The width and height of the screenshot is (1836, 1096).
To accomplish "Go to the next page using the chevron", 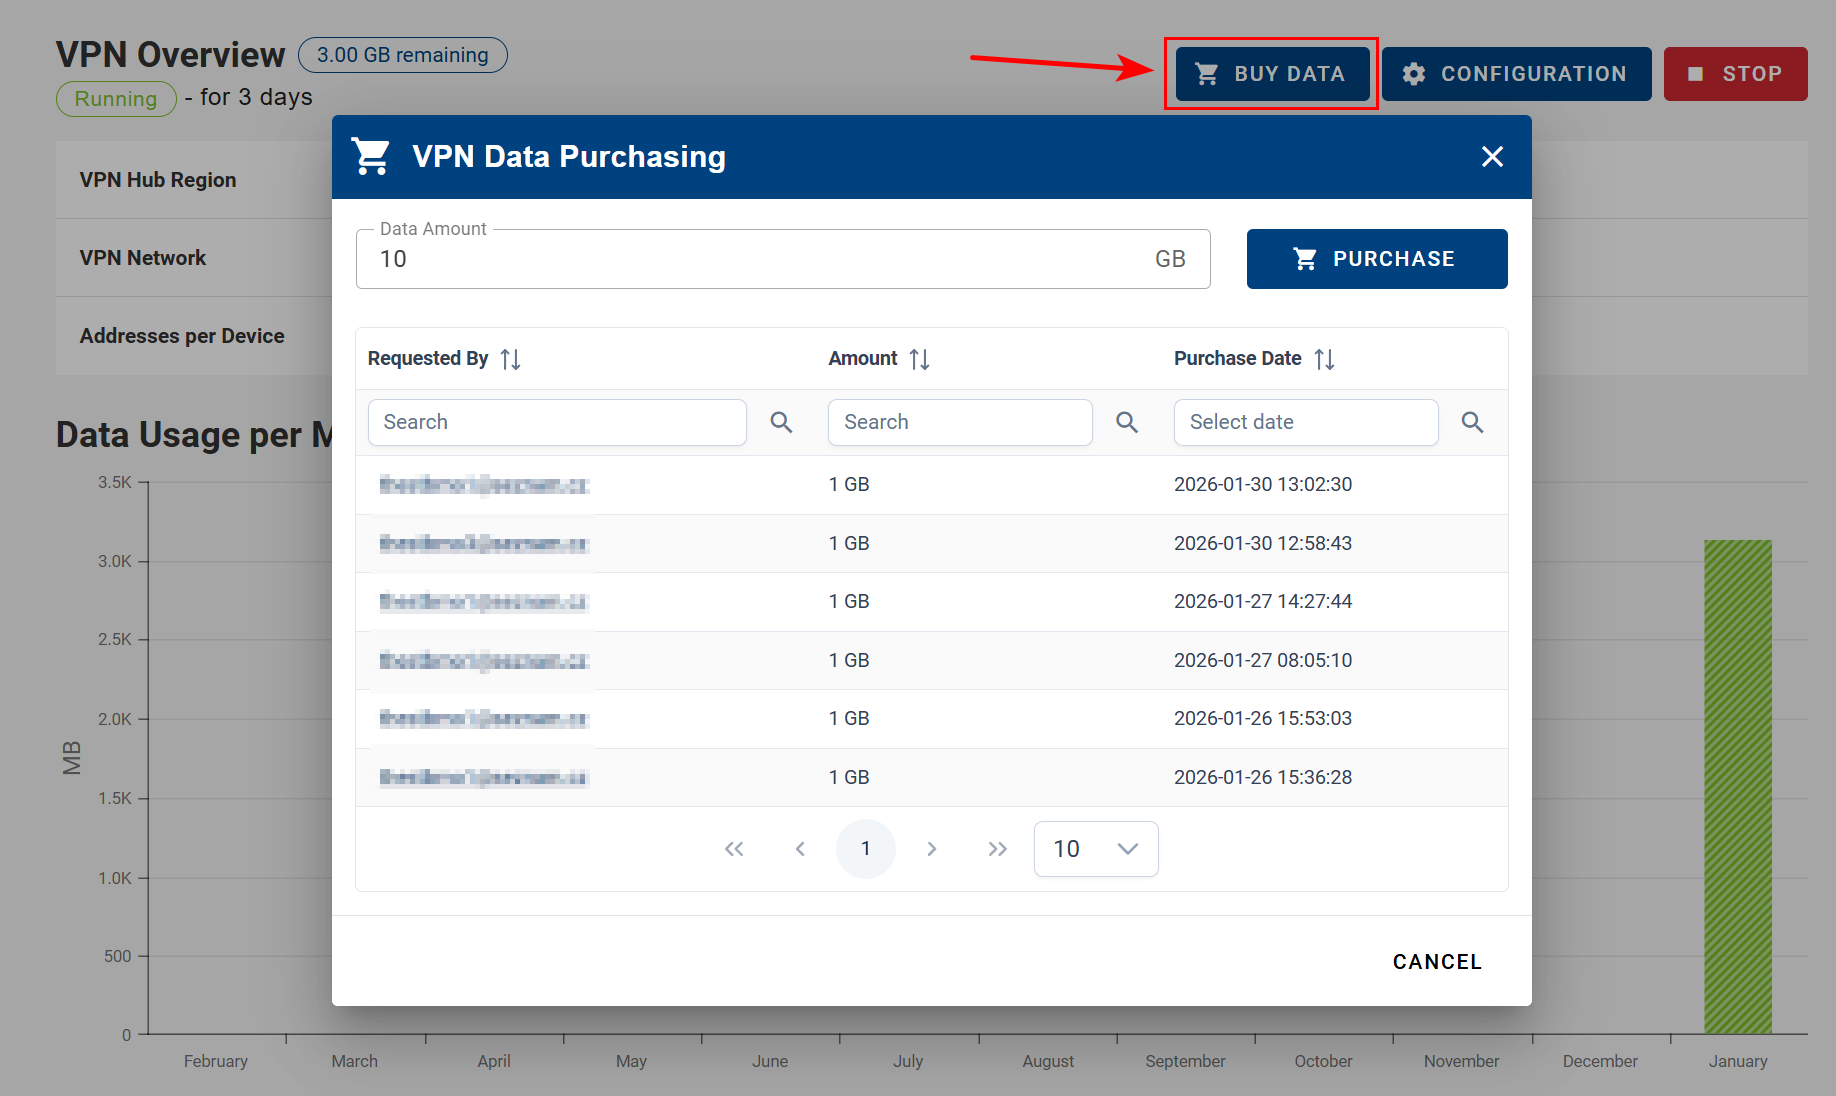I will (x=931, y=848).
